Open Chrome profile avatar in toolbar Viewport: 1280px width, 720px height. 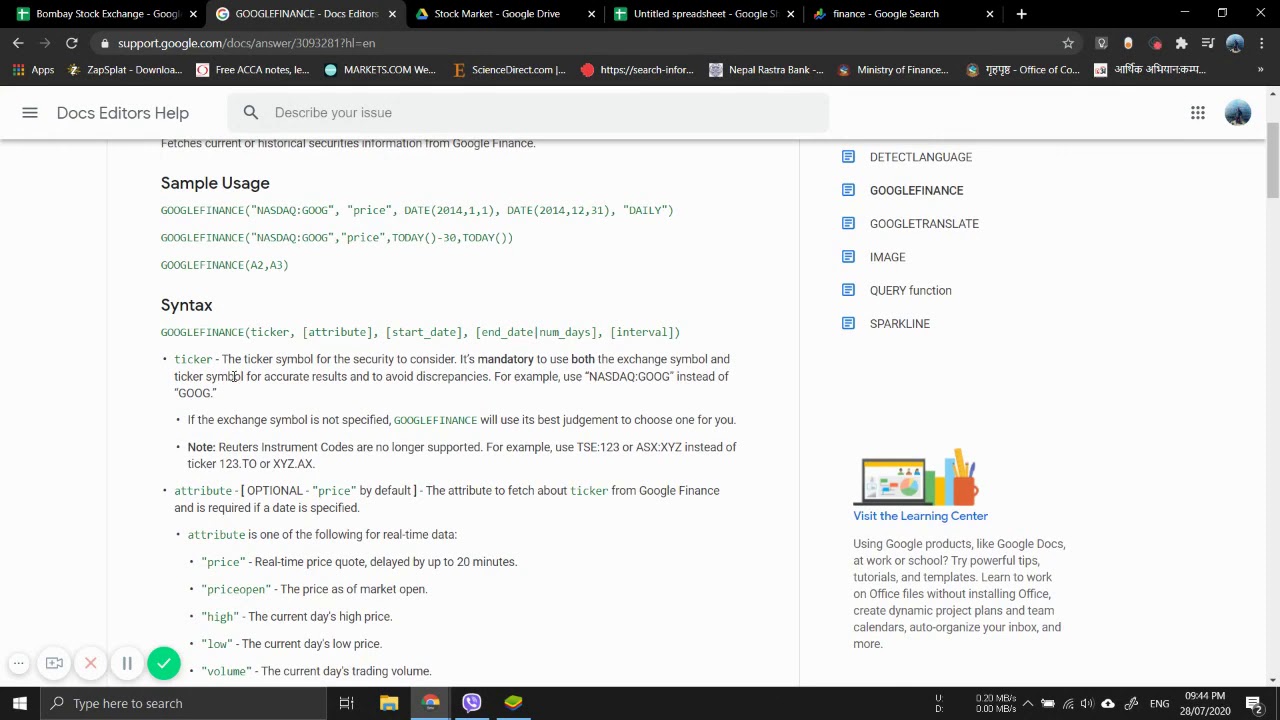1235,43
